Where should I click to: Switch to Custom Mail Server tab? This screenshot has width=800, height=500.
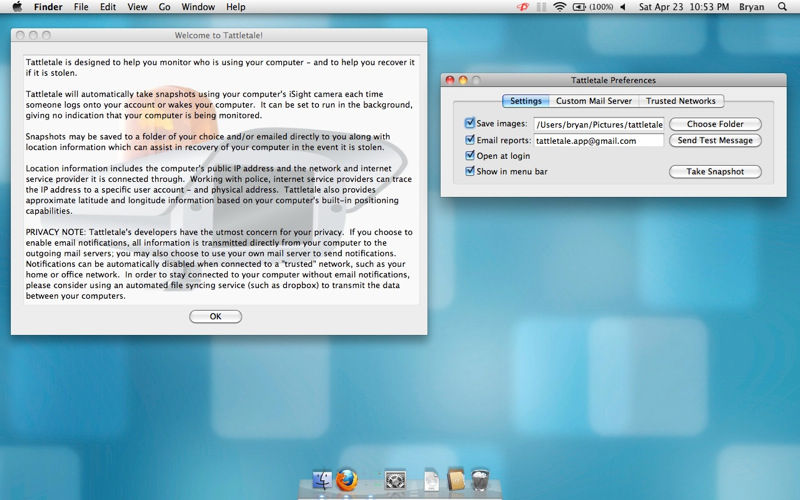pos(594,101)
